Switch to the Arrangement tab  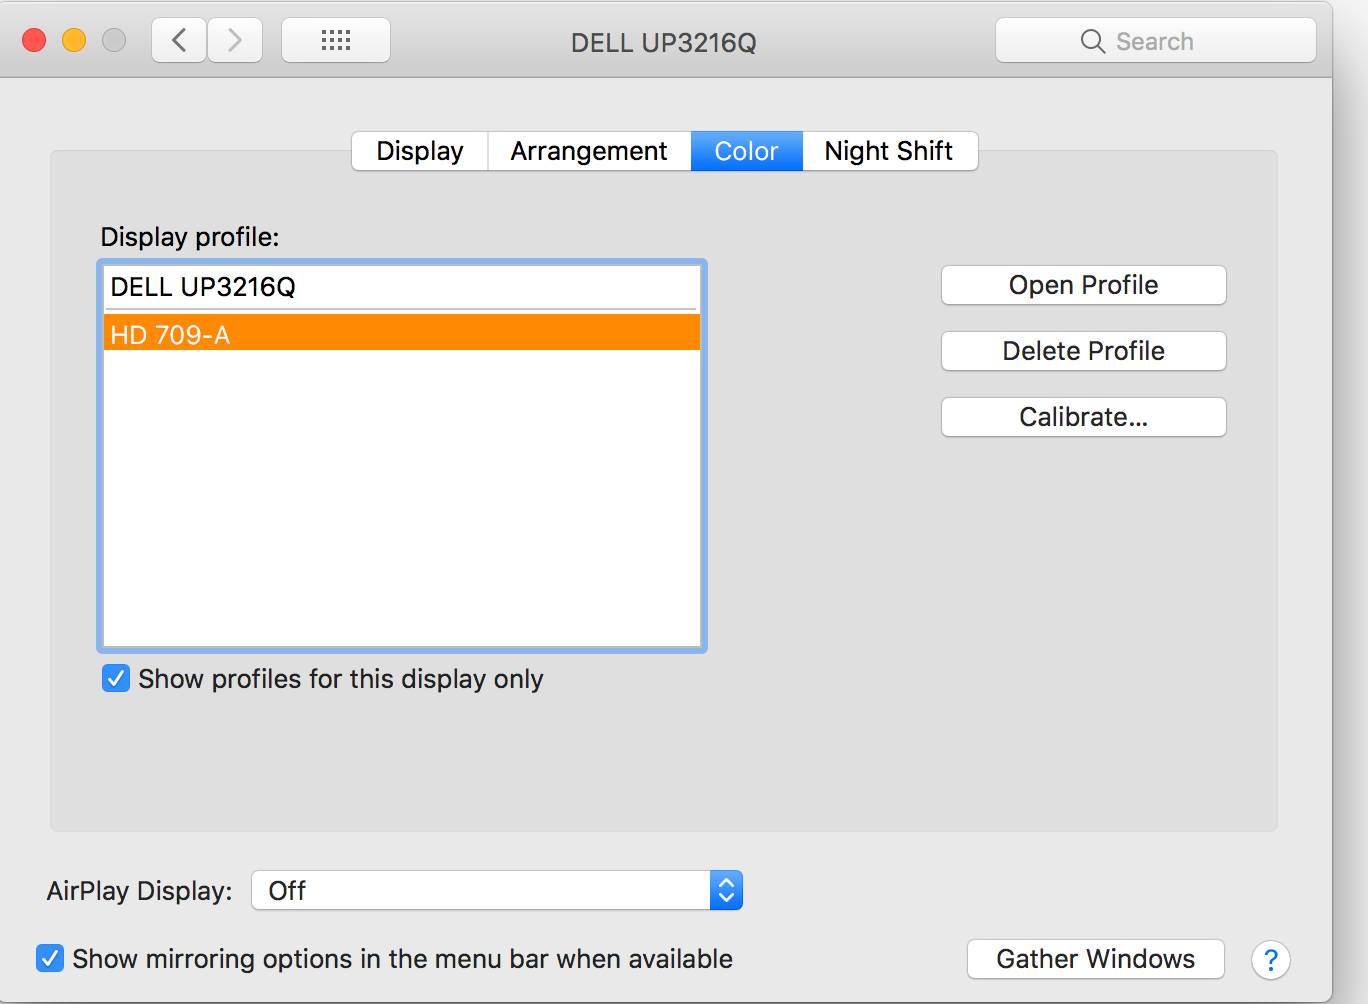(x=589, y=151)
